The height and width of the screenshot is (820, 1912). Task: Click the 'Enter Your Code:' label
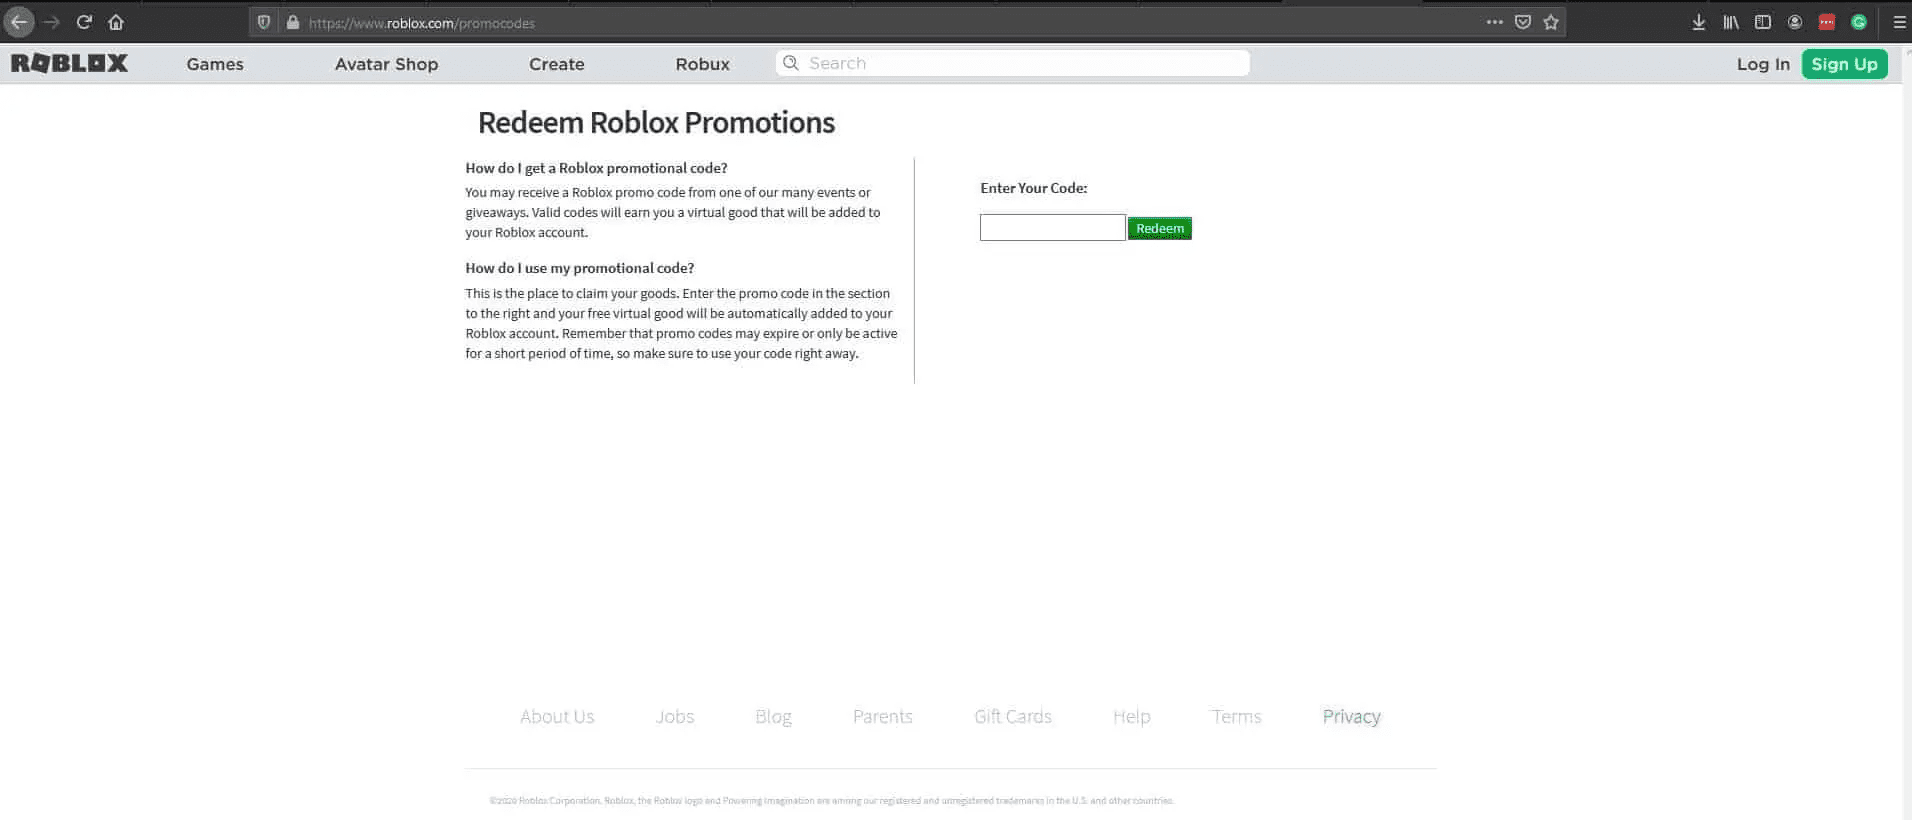(x=1033, y=188)
